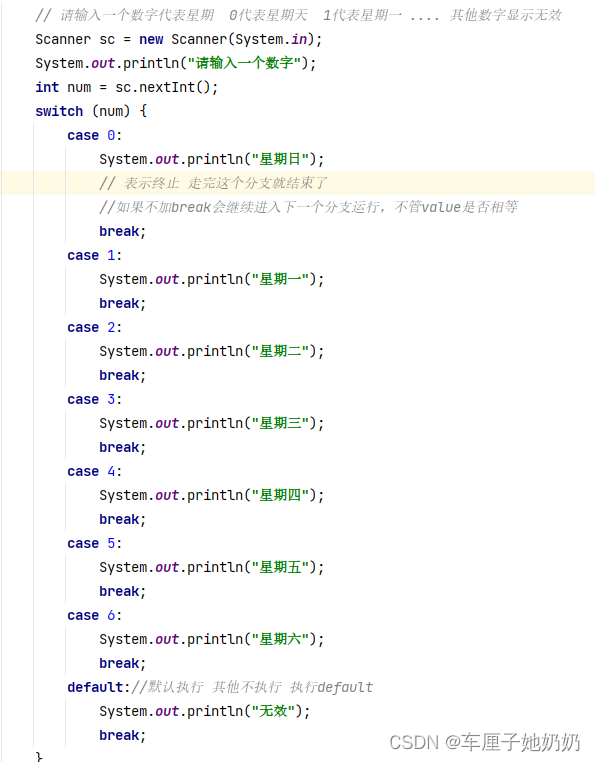Click the break statement under case 4
This screenshot has width=595, height=762.
click(122, 520)
